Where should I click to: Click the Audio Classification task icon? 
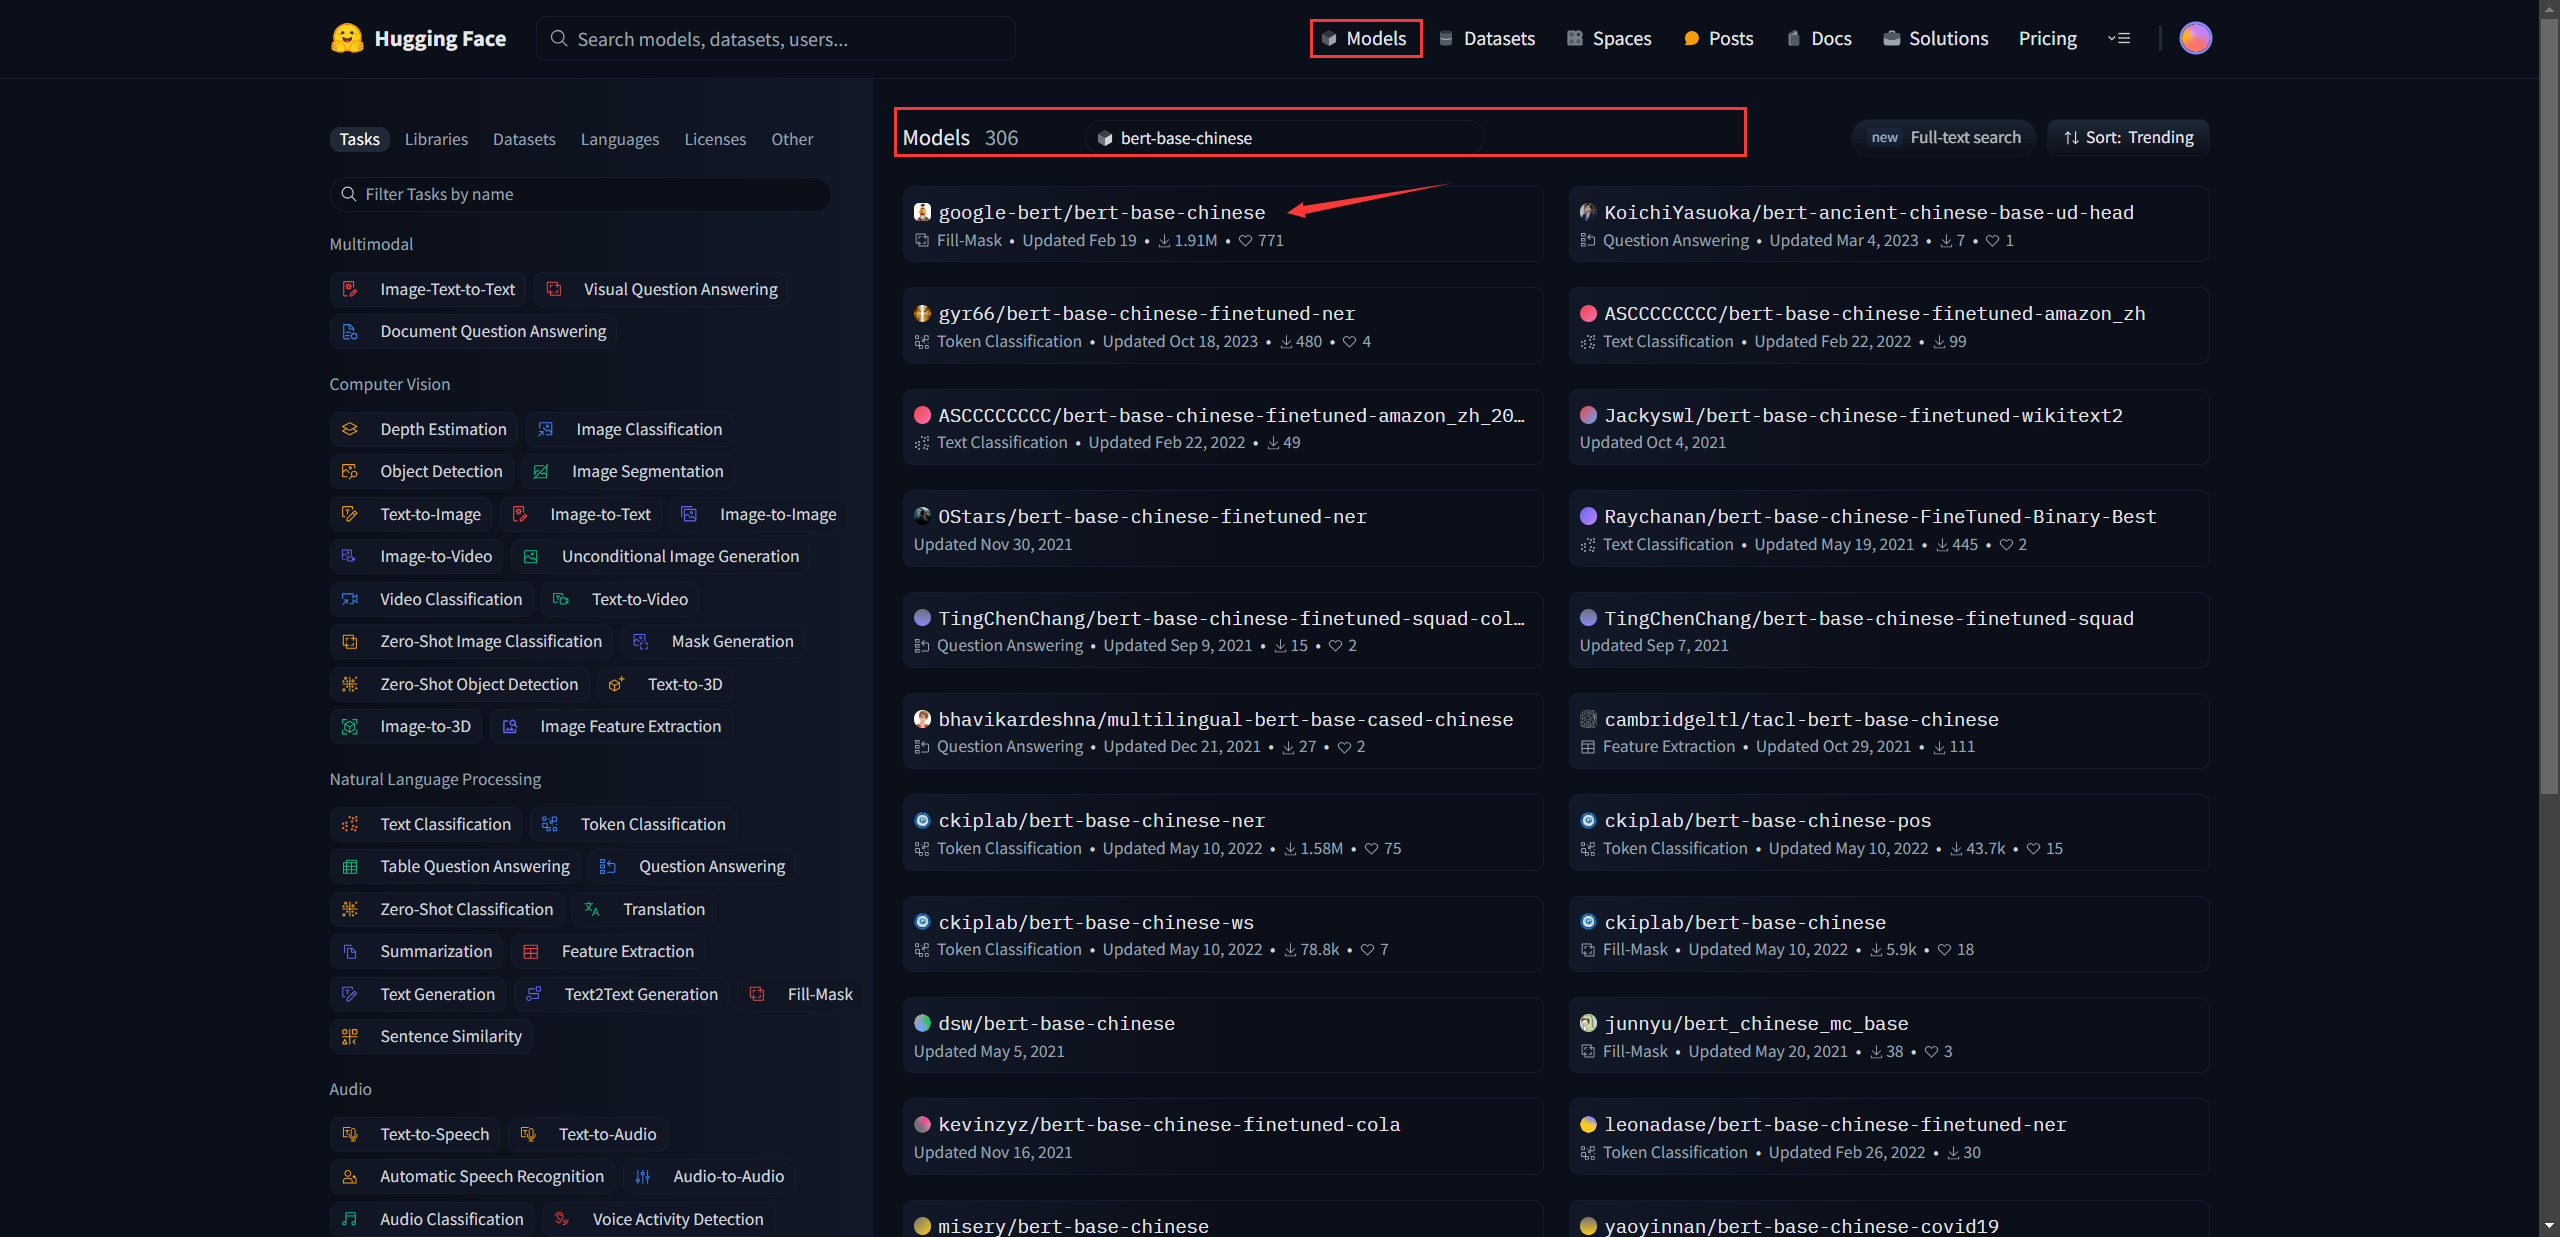pyautogui.click(x=349, y=1219)
